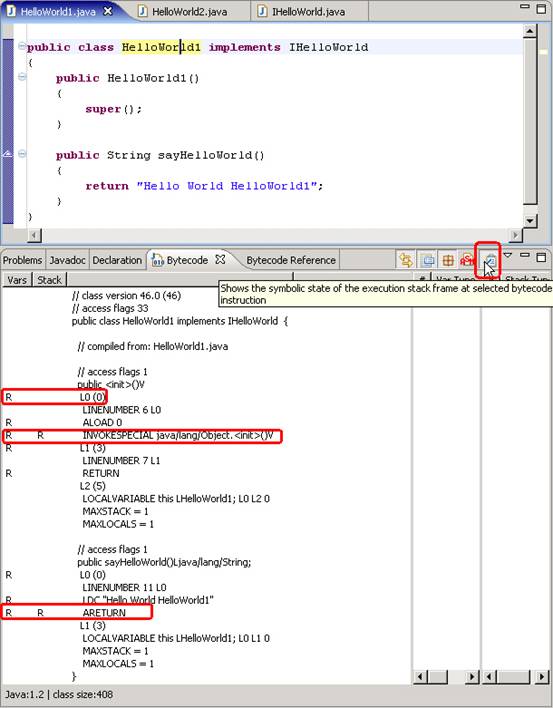The height and width of the screenshot is (708, 553).
Task: Click the editor horizontal scrollbar left arrow
Action: 34,235
